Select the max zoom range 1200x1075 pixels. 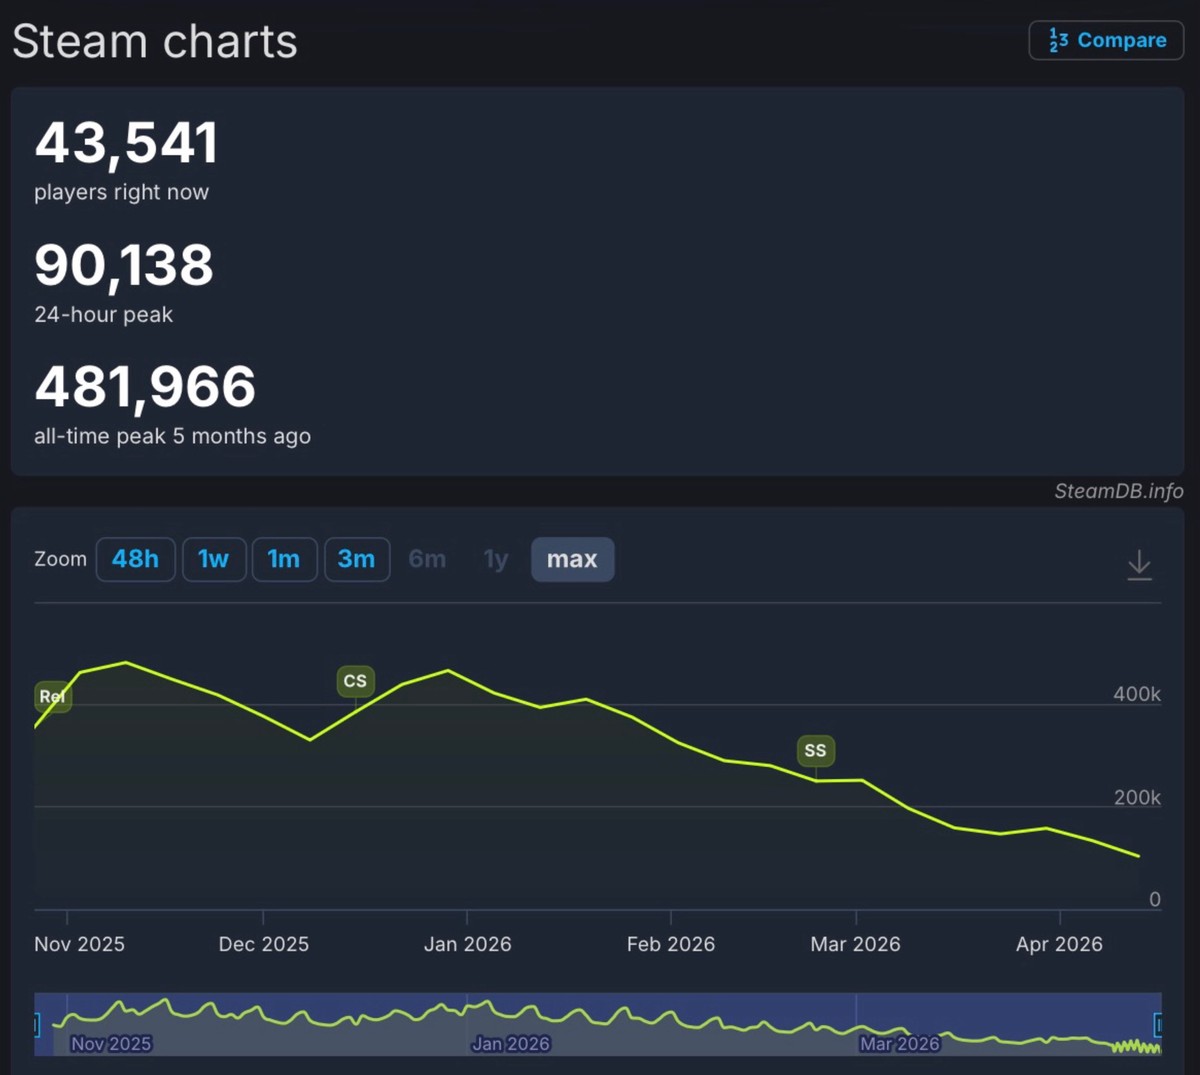(x=572, y=559)
